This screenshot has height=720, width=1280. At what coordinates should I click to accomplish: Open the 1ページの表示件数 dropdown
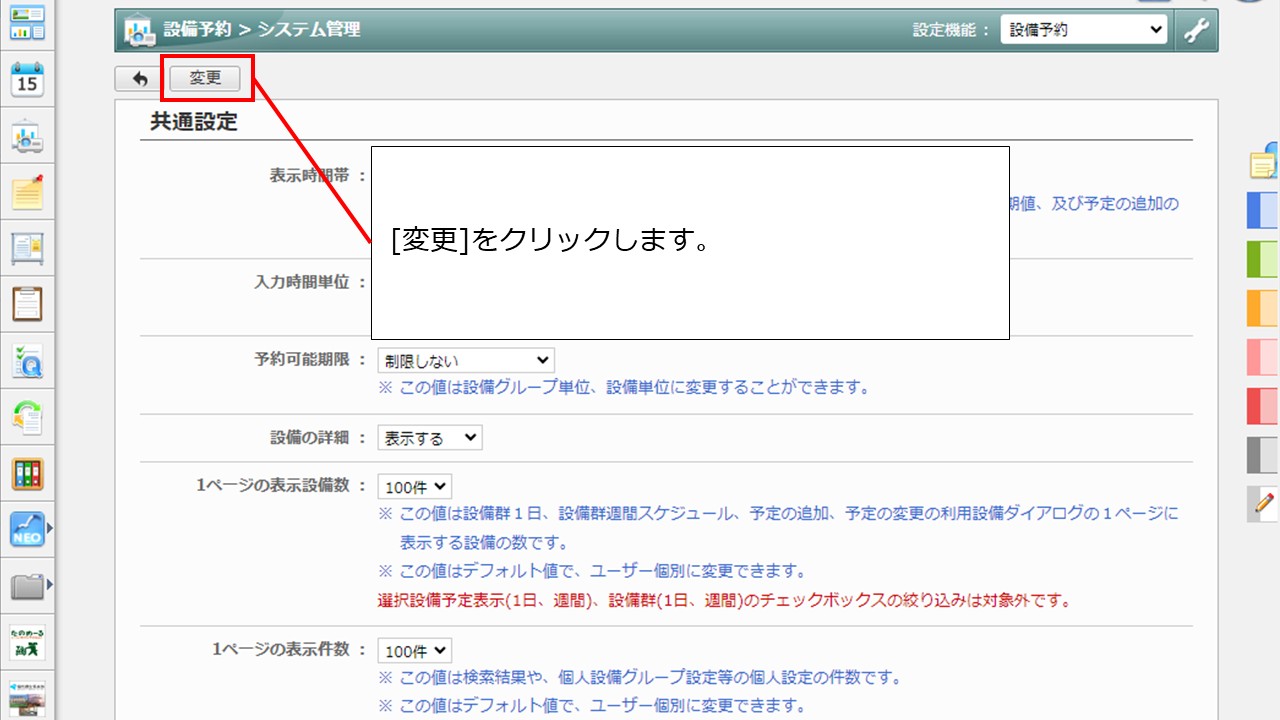414,651
